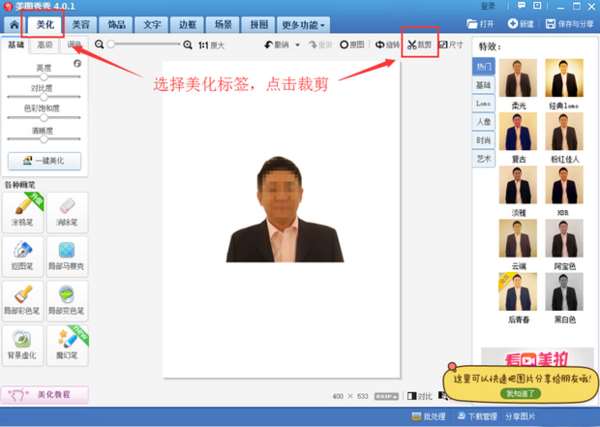This screenshot has height=427, width=600.
Task: Reset adjustments with the refresh icon near 亮度
Action: pyautogui.click(x=77, y=64)
